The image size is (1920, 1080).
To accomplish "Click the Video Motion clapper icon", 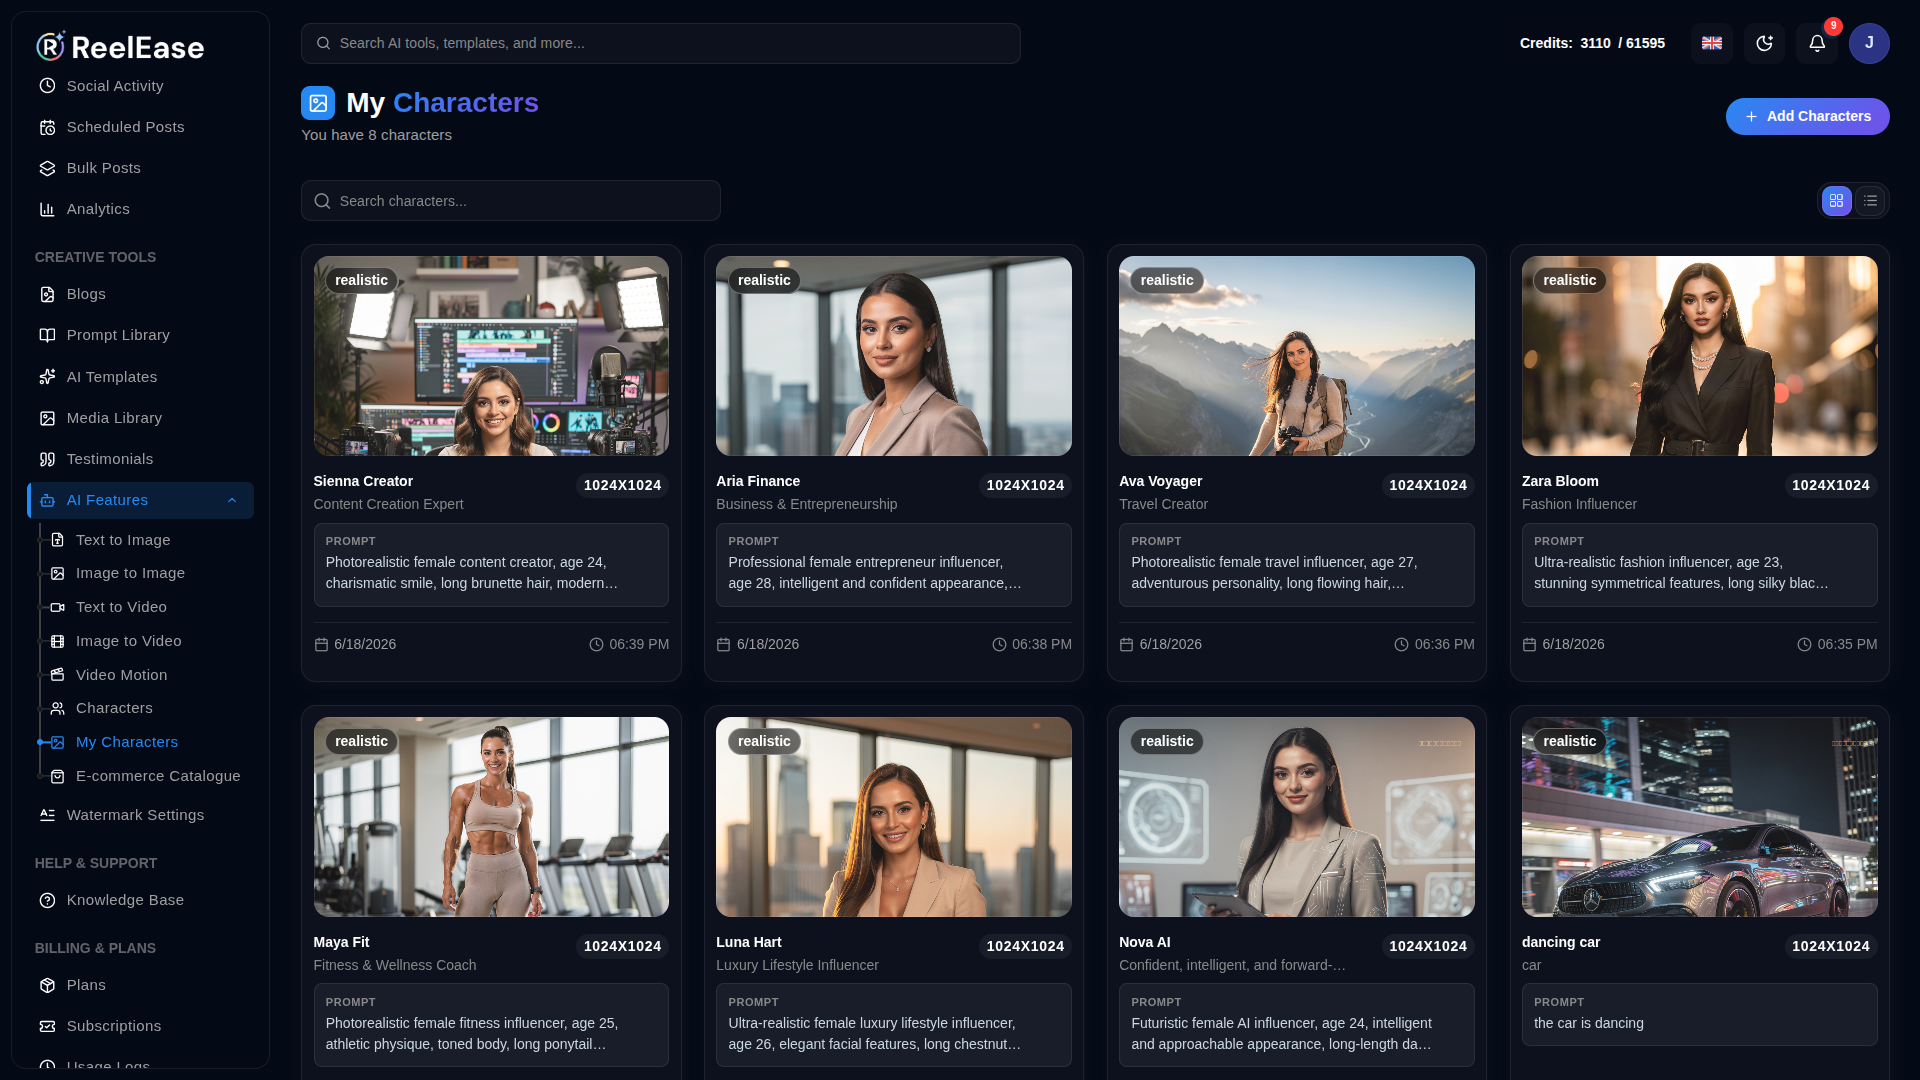I will pyautogui.click(x=57, y=675).
